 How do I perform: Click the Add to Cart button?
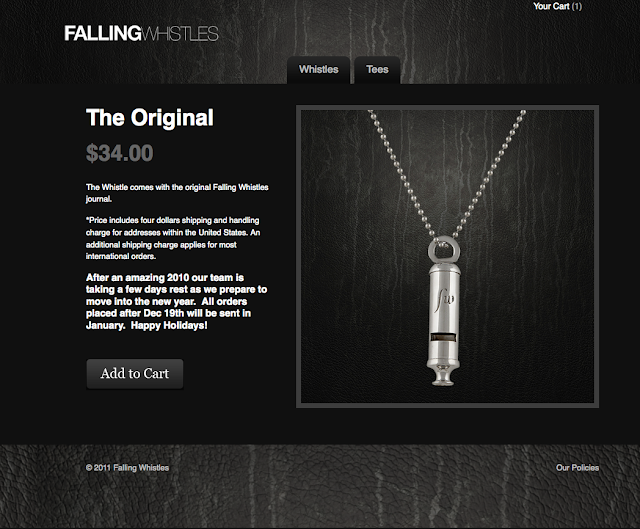(x=135, y=373)
